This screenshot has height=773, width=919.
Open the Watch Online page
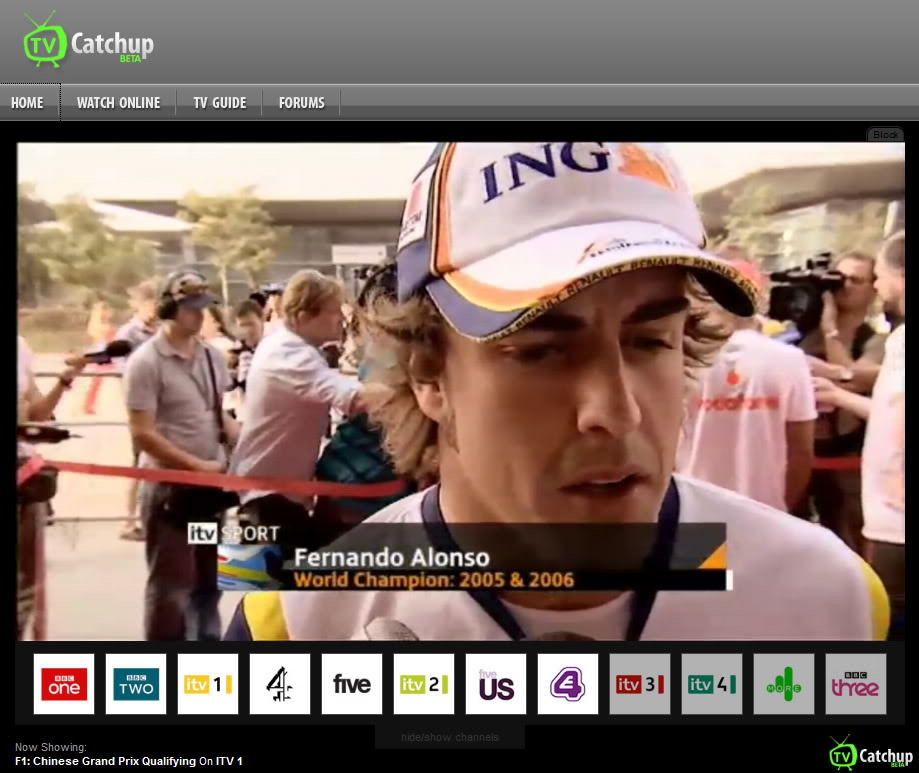(118, 103)
